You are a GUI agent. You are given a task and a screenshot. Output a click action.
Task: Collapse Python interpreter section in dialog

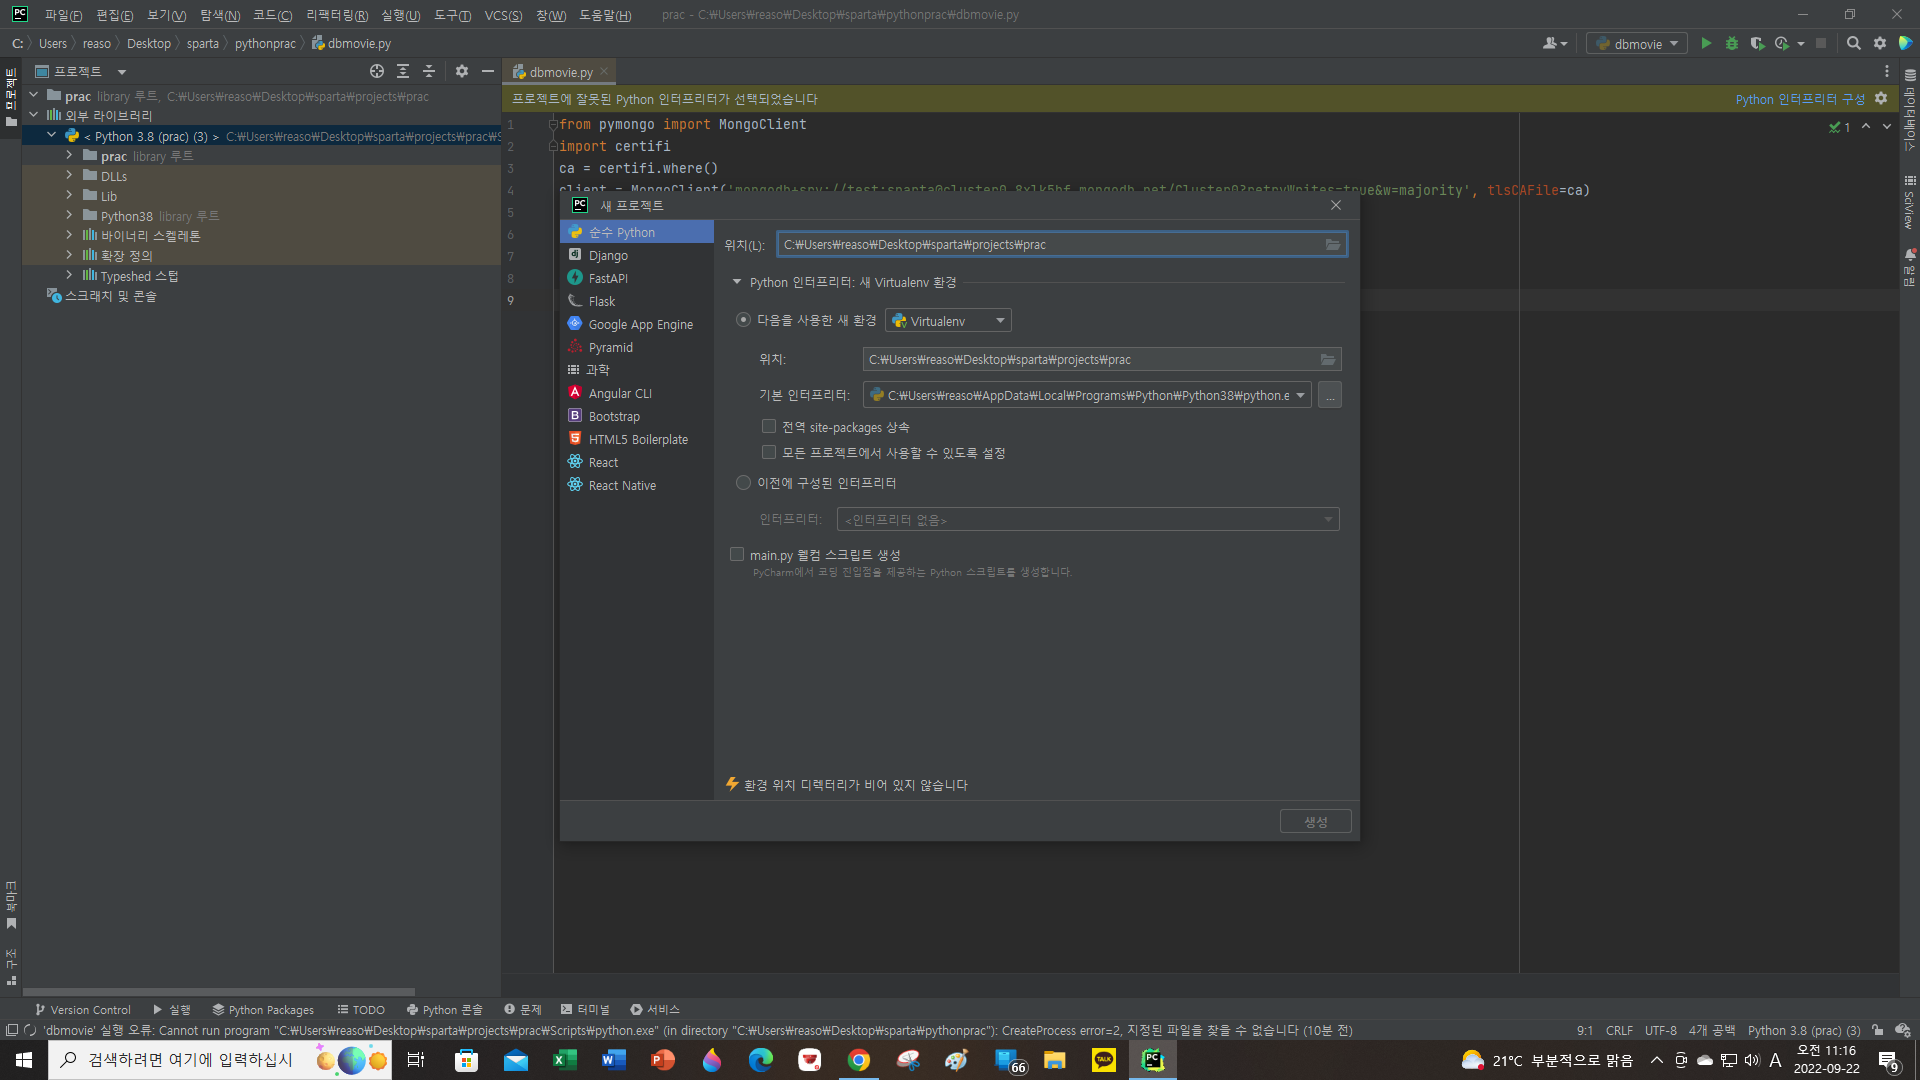point(737,282)
